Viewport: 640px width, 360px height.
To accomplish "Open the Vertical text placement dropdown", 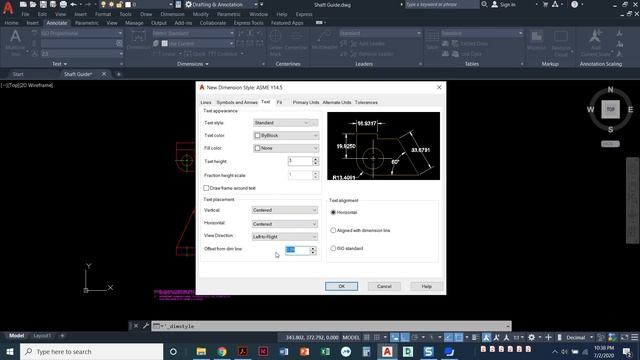I will 284,210.
